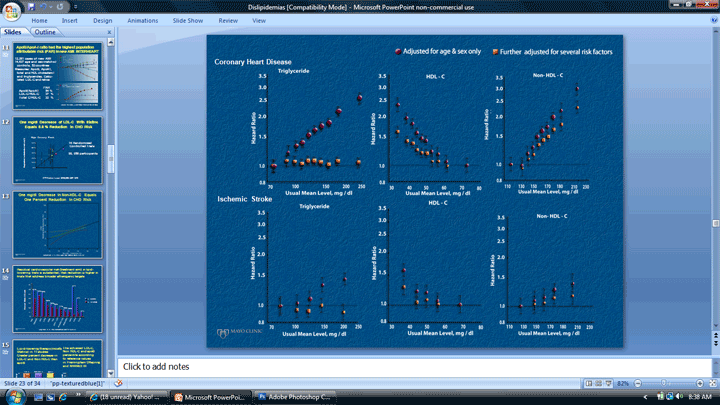
Task: Fit slide to current window
Action: pyautogui.click(x=713, y=383)
